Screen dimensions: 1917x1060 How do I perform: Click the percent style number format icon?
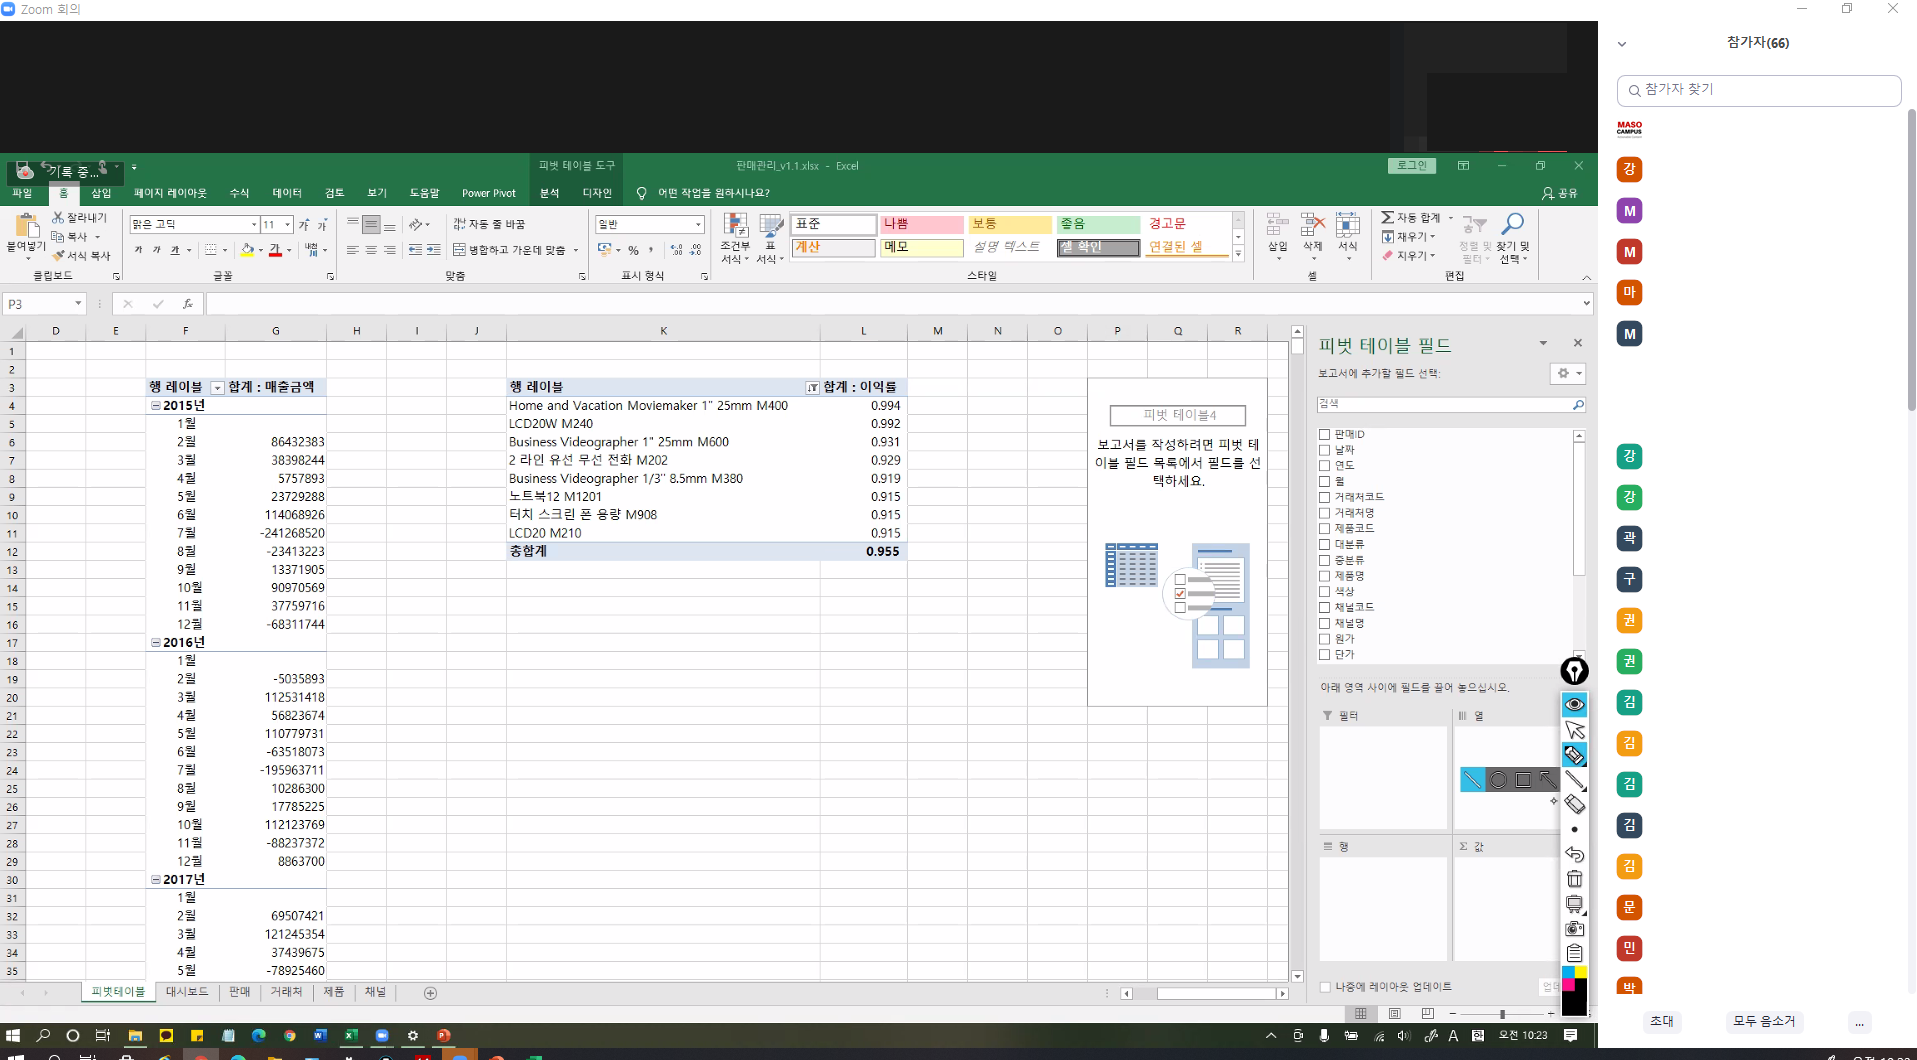point(633,250)
